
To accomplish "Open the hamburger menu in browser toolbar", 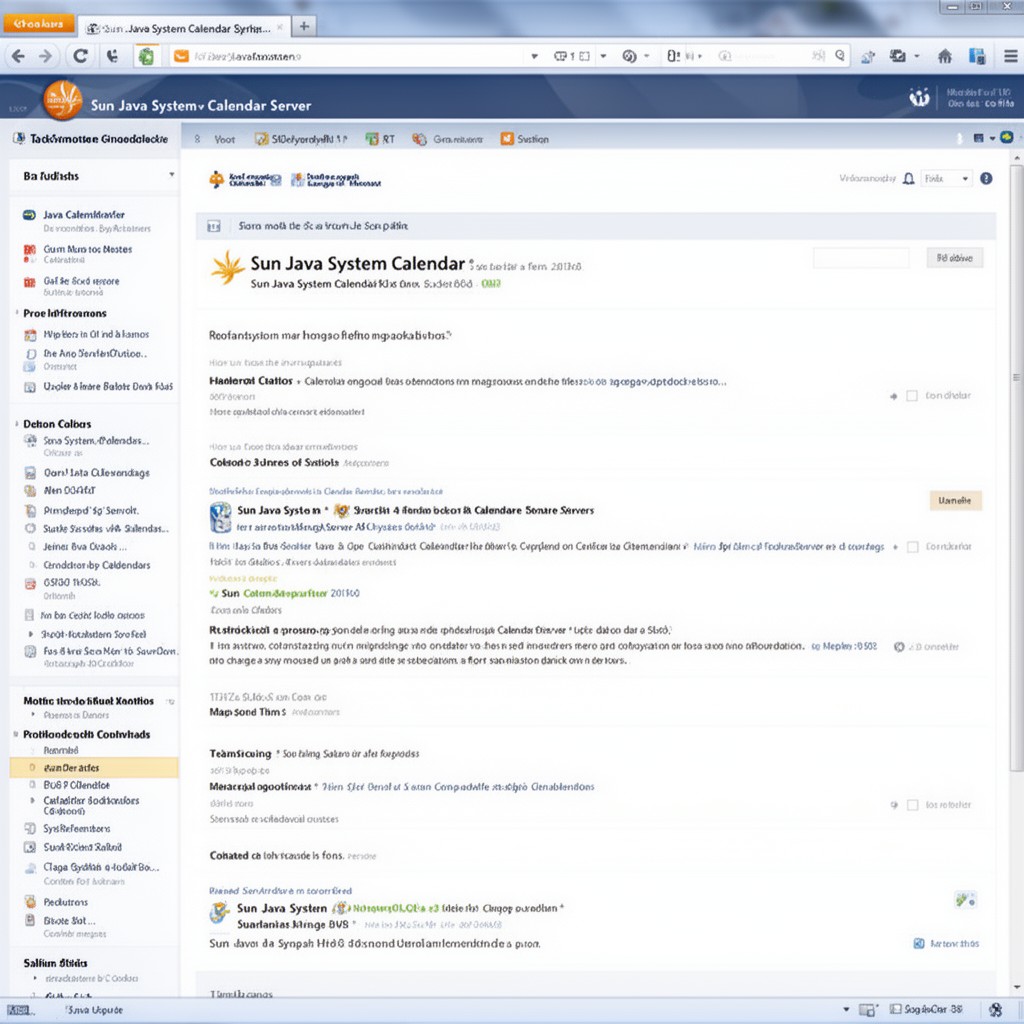I will pos(1010,56).
